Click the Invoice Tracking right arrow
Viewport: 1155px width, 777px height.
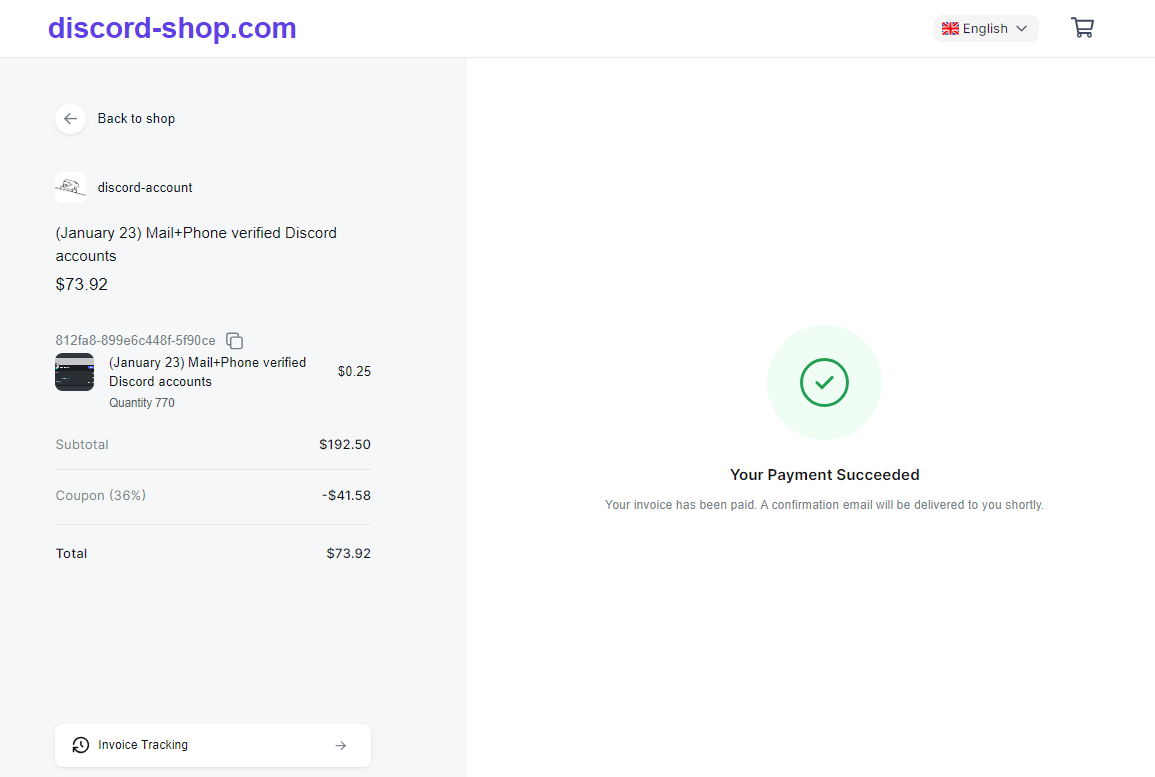click(x=340, y=745)
